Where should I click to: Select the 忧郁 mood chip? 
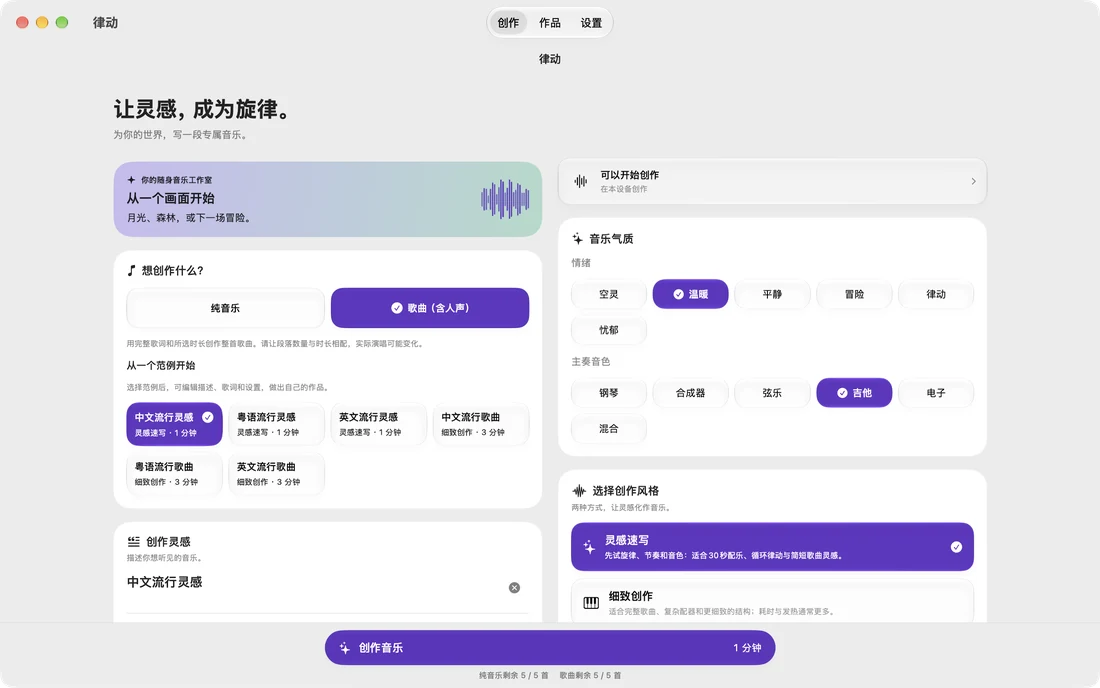609,330
